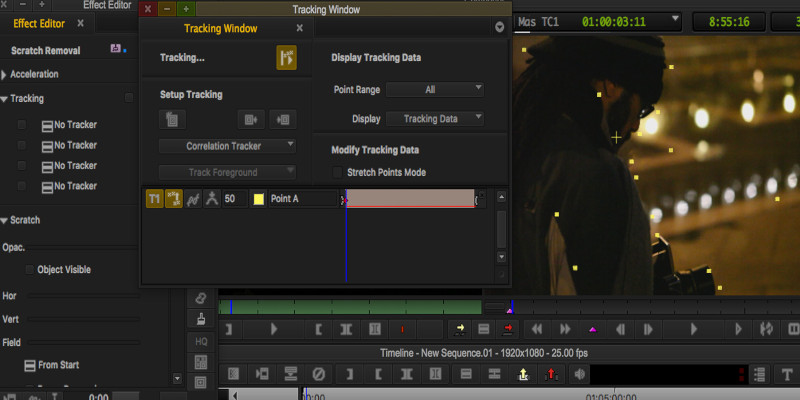
Task: Click the tracker points display icon beside T1
Action: coord(173,199)
